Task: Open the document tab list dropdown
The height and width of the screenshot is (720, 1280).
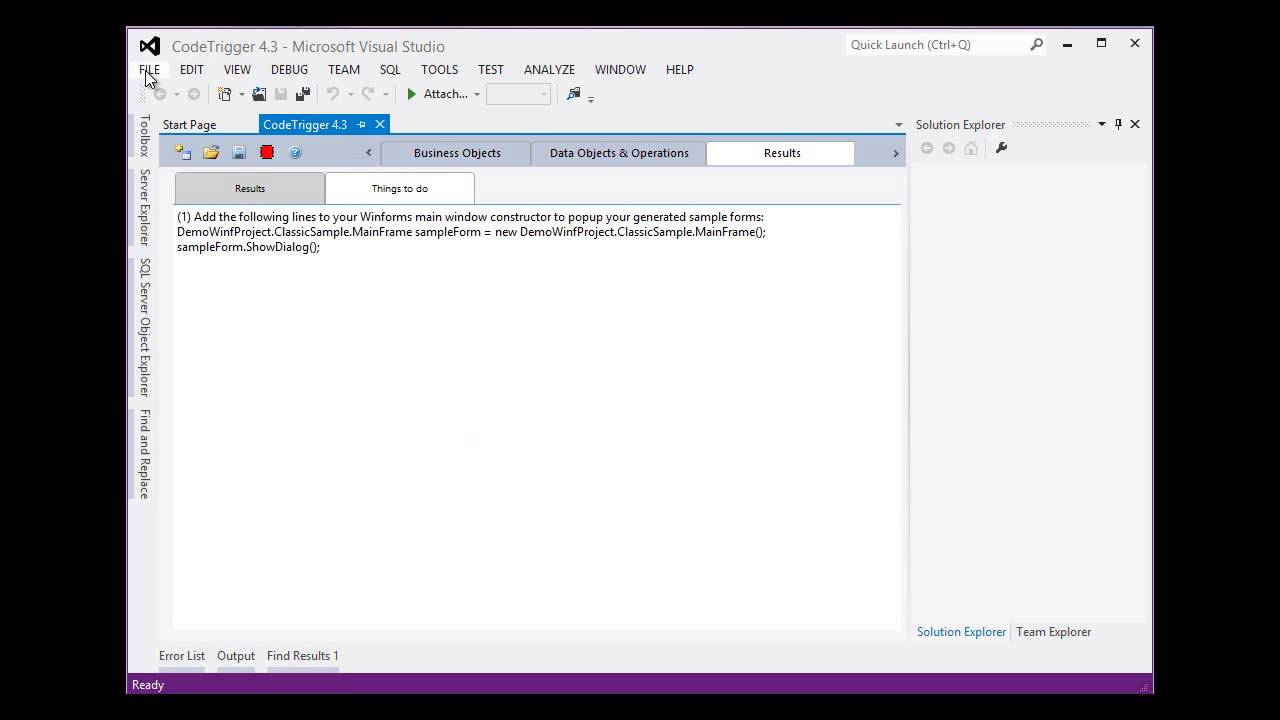Action: pyautogui.click(x=898, y=125)
